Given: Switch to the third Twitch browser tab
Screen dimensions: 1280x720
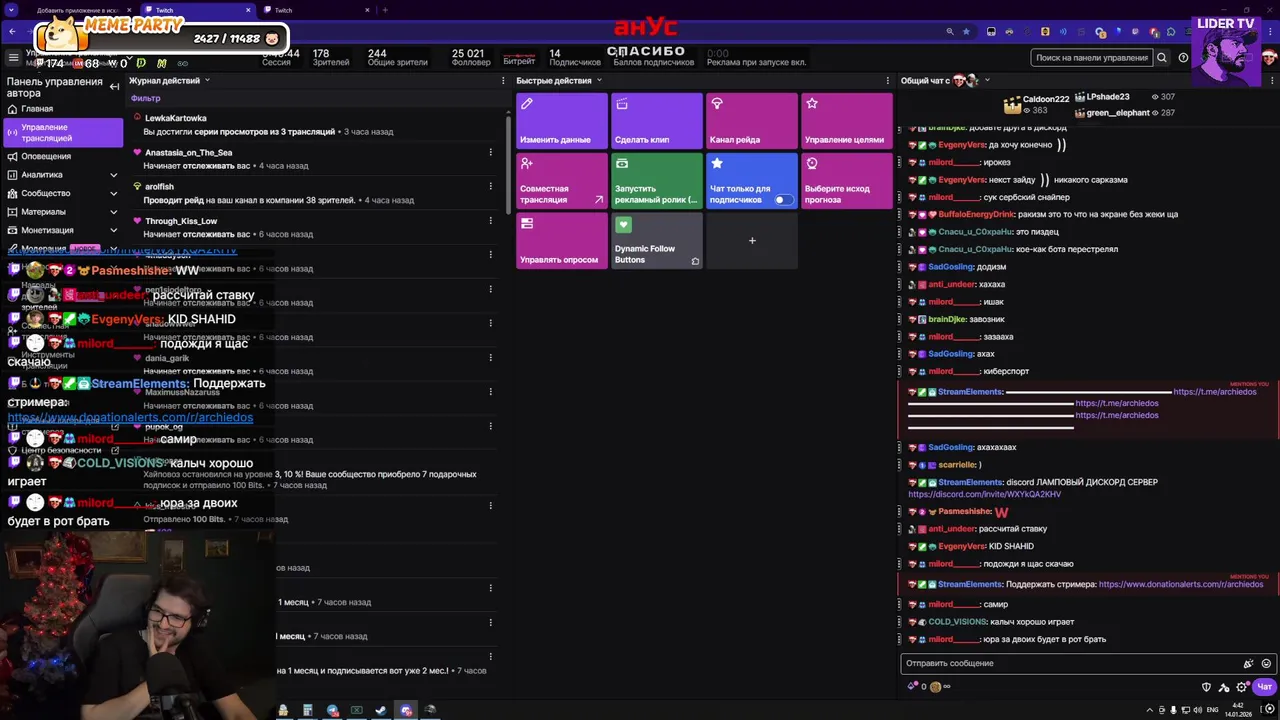Looking at the screenshot, I should [x=318, y=10].
